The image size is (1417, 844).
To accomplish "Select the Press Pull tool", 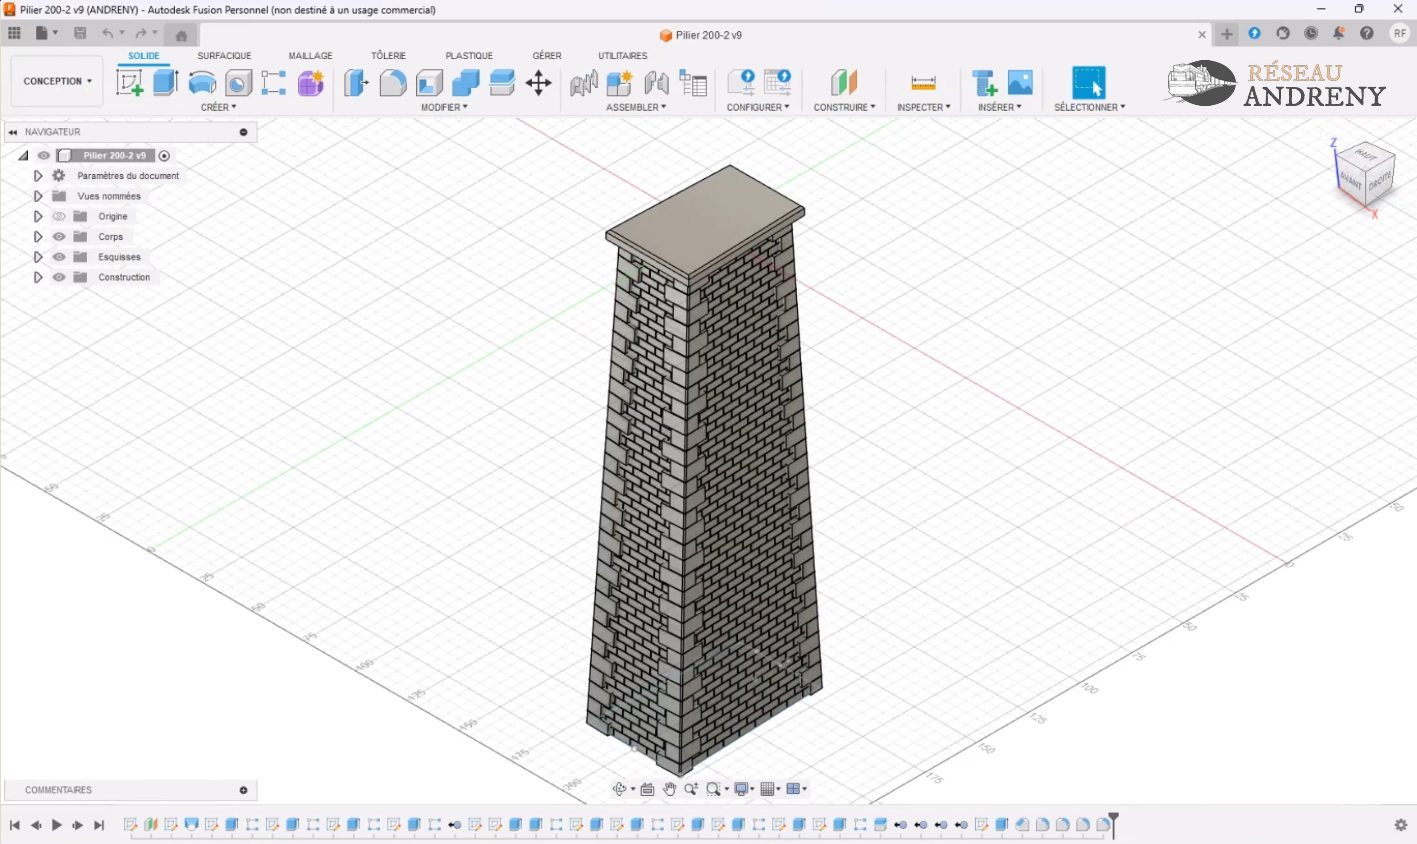I will [x=356, y=82].
